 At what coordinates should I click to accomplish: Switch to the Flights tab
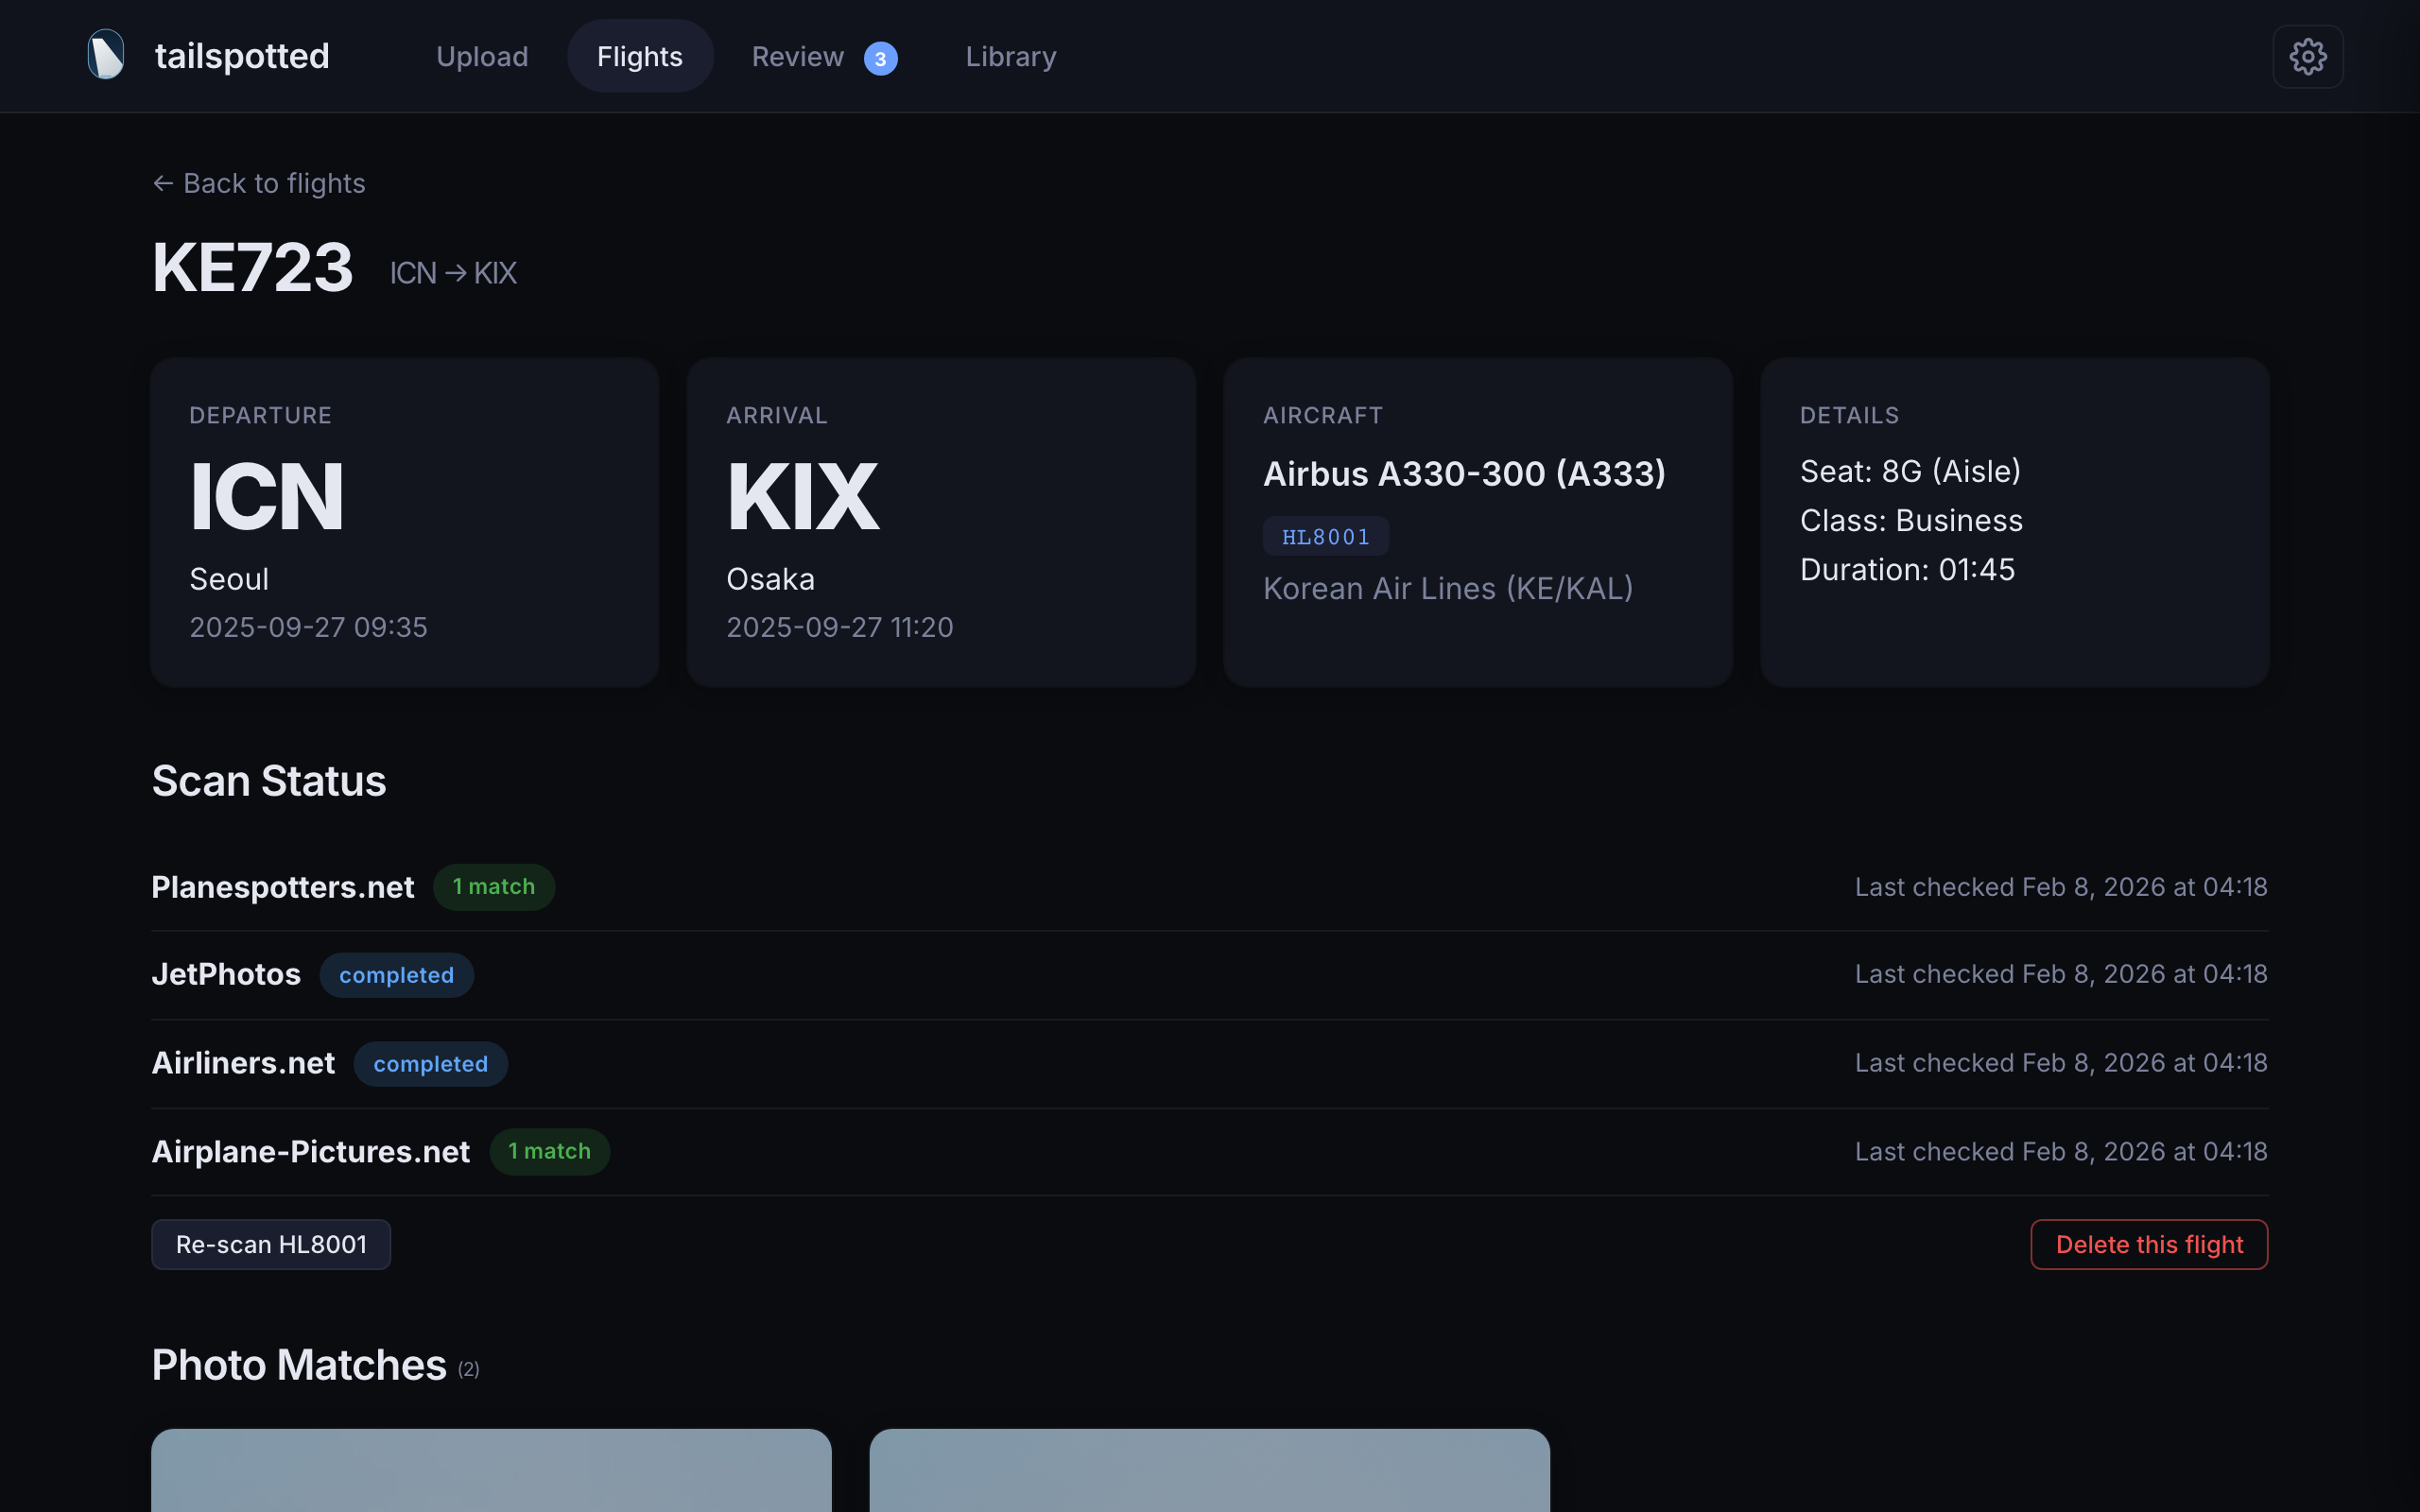click(639, 57)
